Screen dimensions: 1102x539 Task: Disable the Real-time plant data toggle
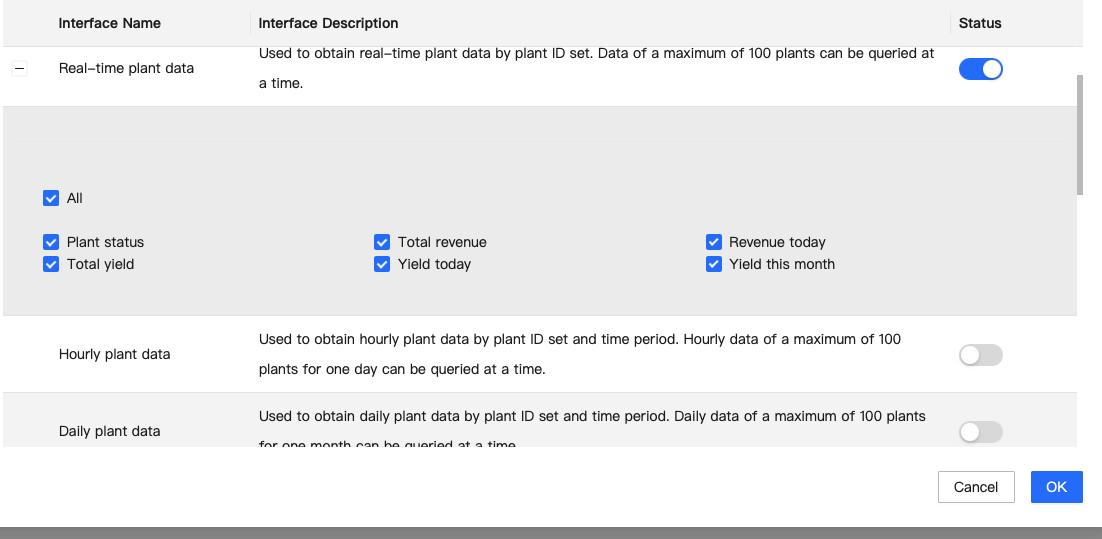(x=980, y=69)
